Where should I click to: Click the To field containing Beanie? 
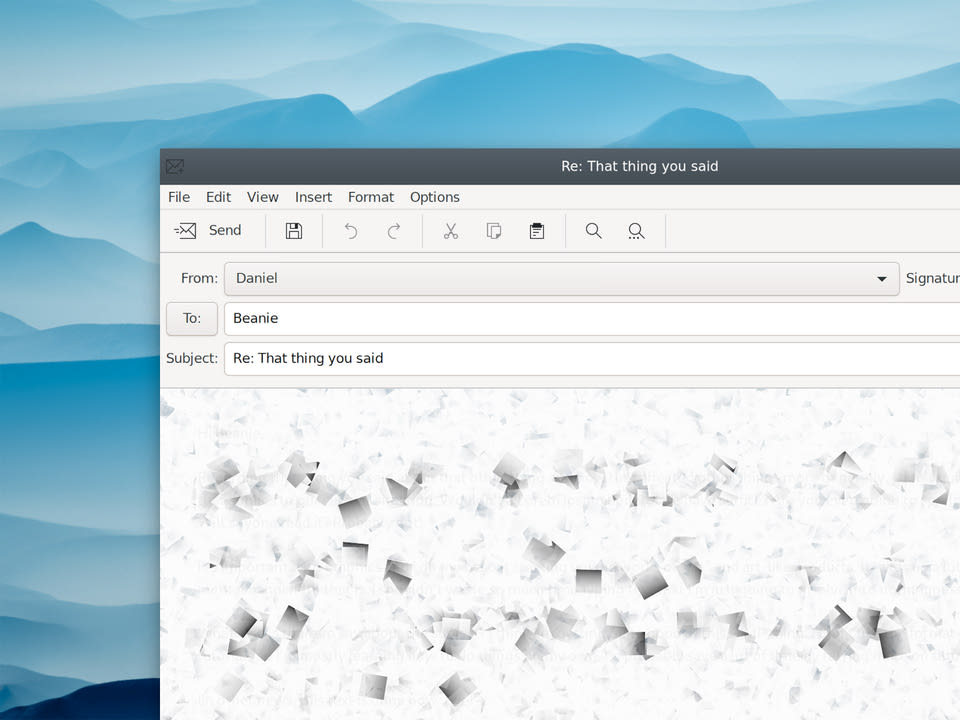(500, 318)
